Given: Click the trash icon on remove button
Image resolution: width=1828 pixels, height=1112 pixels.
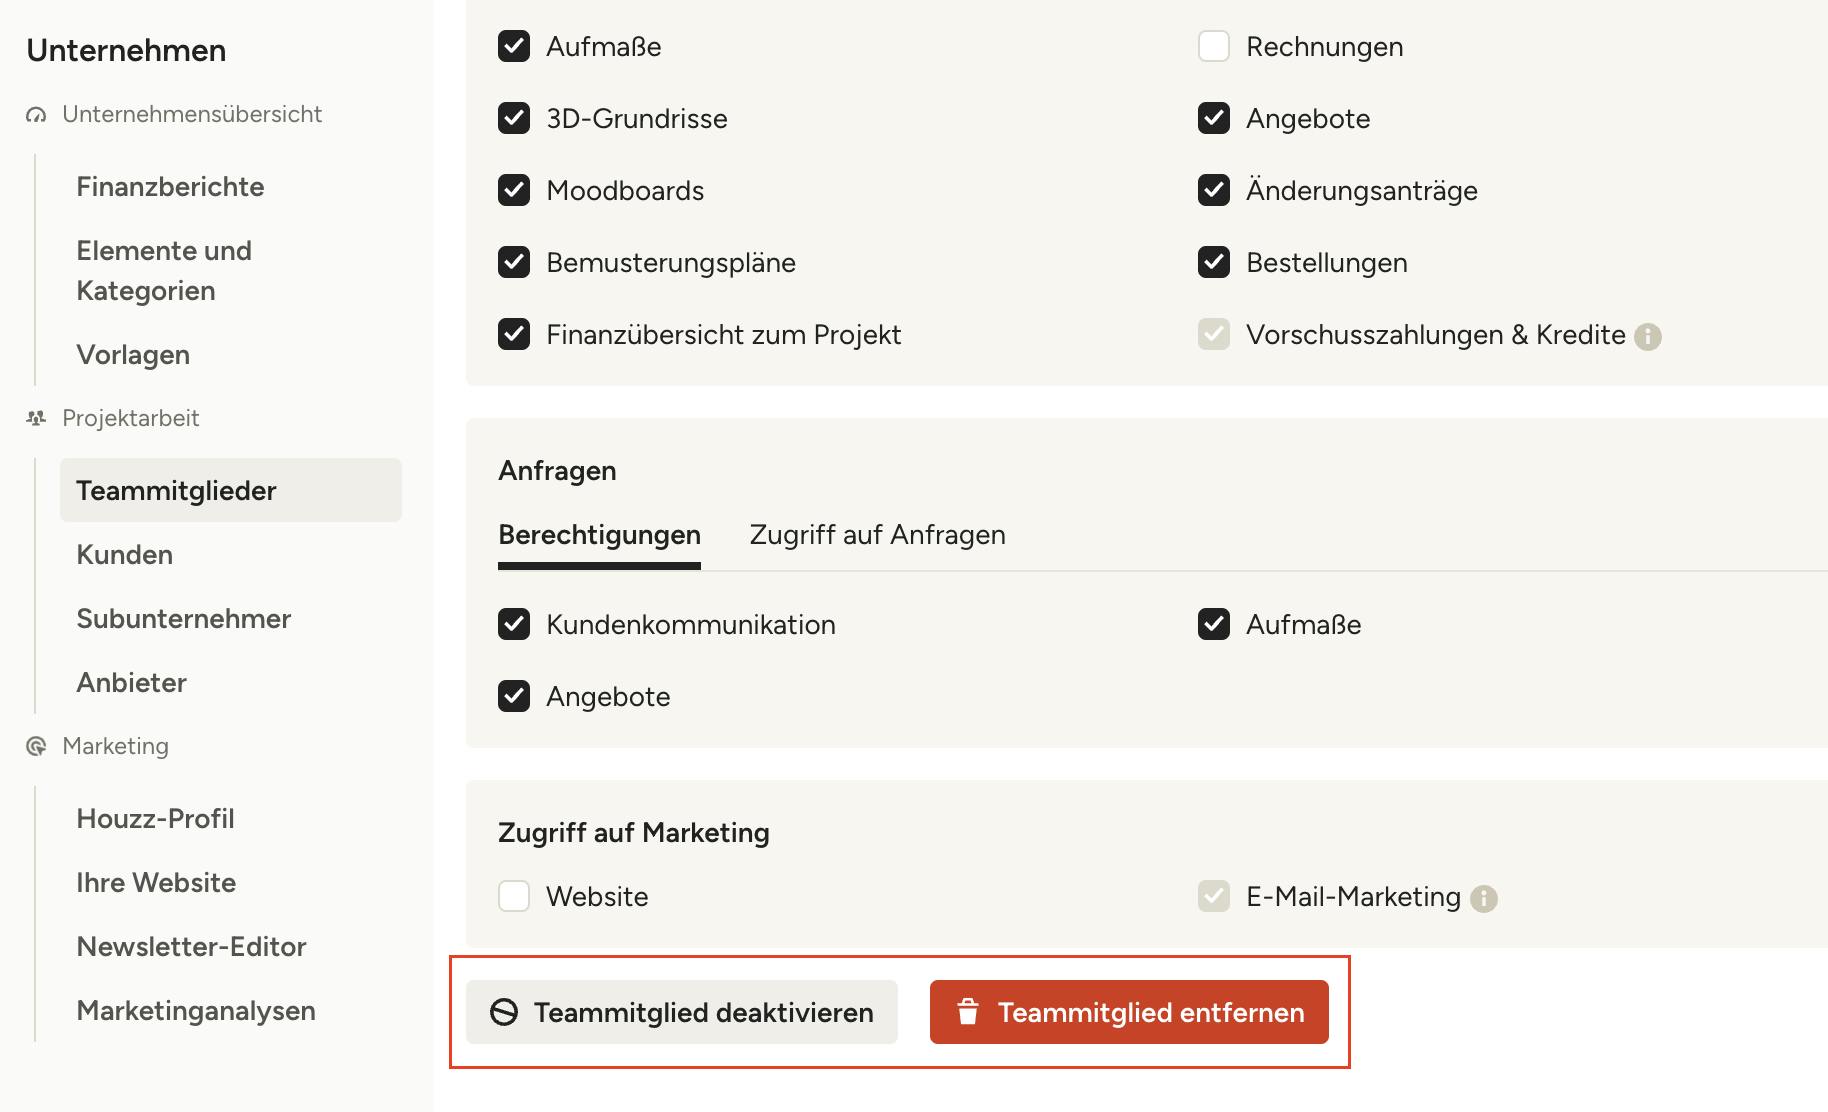Looking at the screenshot, I should [x=968, y=1012].
